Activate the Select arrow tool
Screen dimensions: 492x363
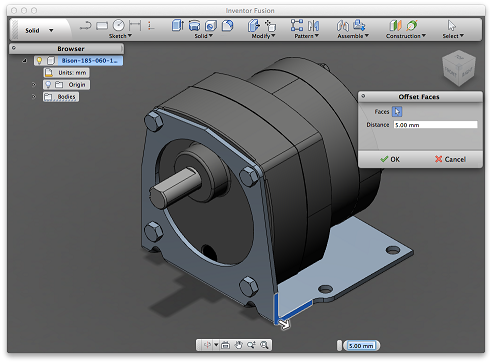[452, 25]
